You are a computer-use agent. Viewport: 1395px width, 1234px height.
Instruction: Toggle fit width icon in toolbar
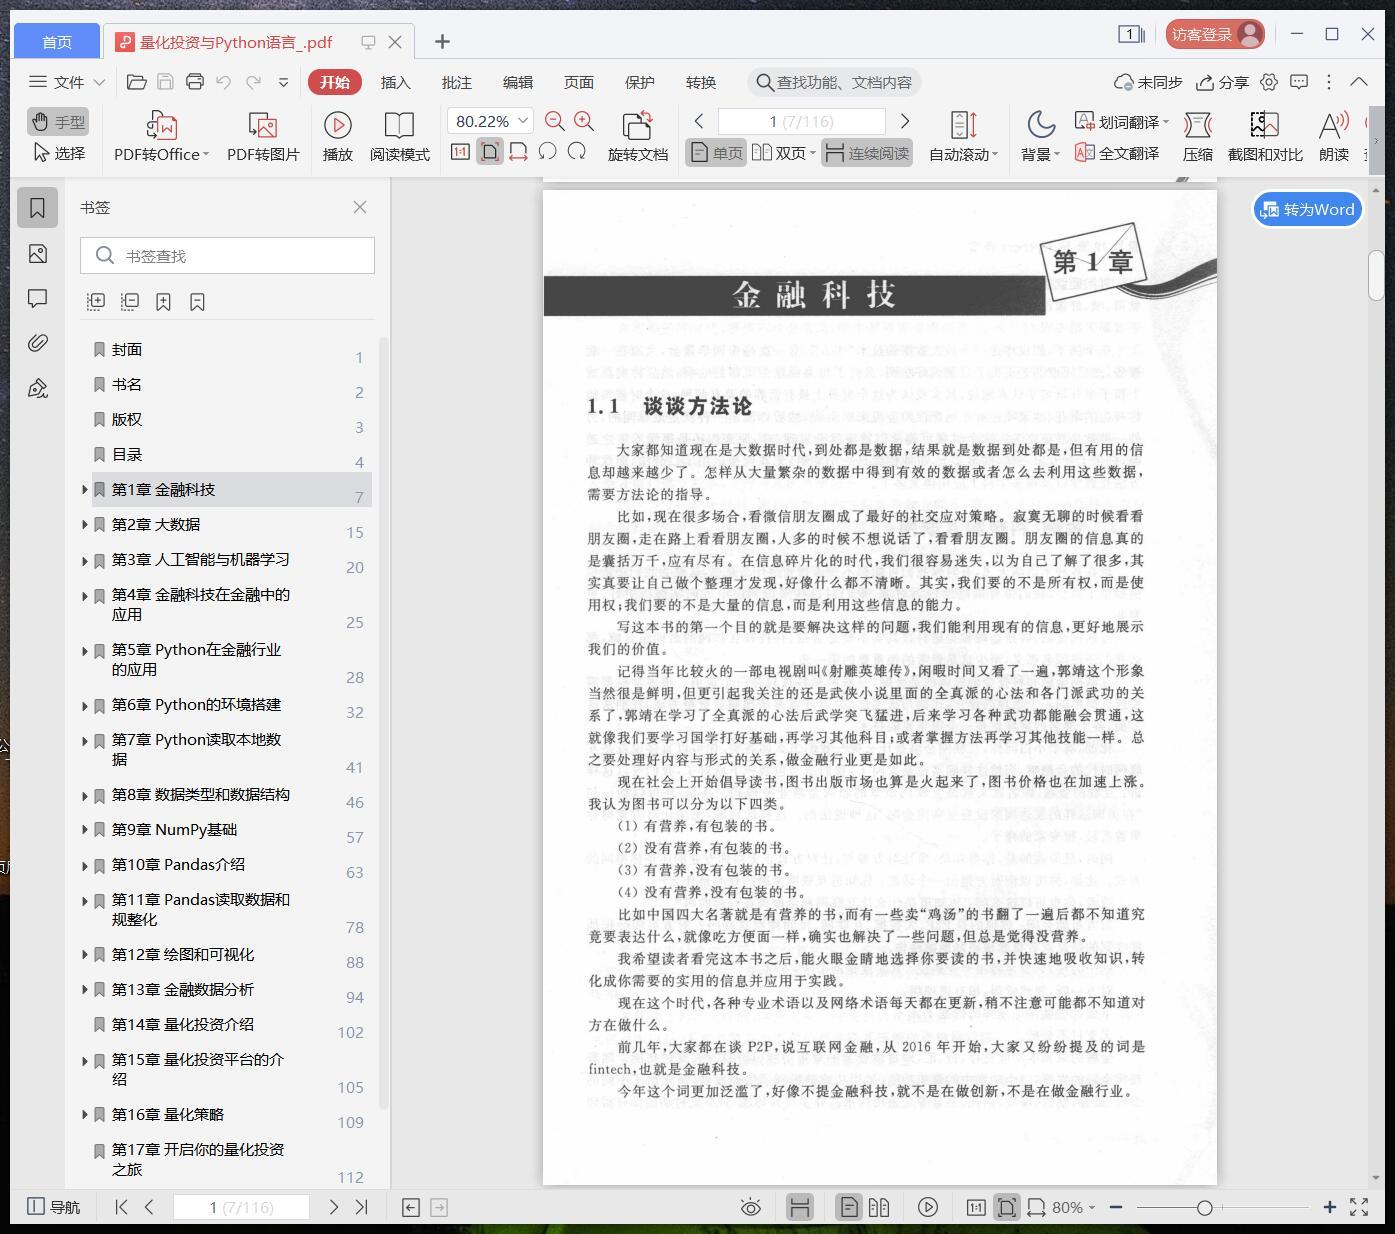coord(518,152)
